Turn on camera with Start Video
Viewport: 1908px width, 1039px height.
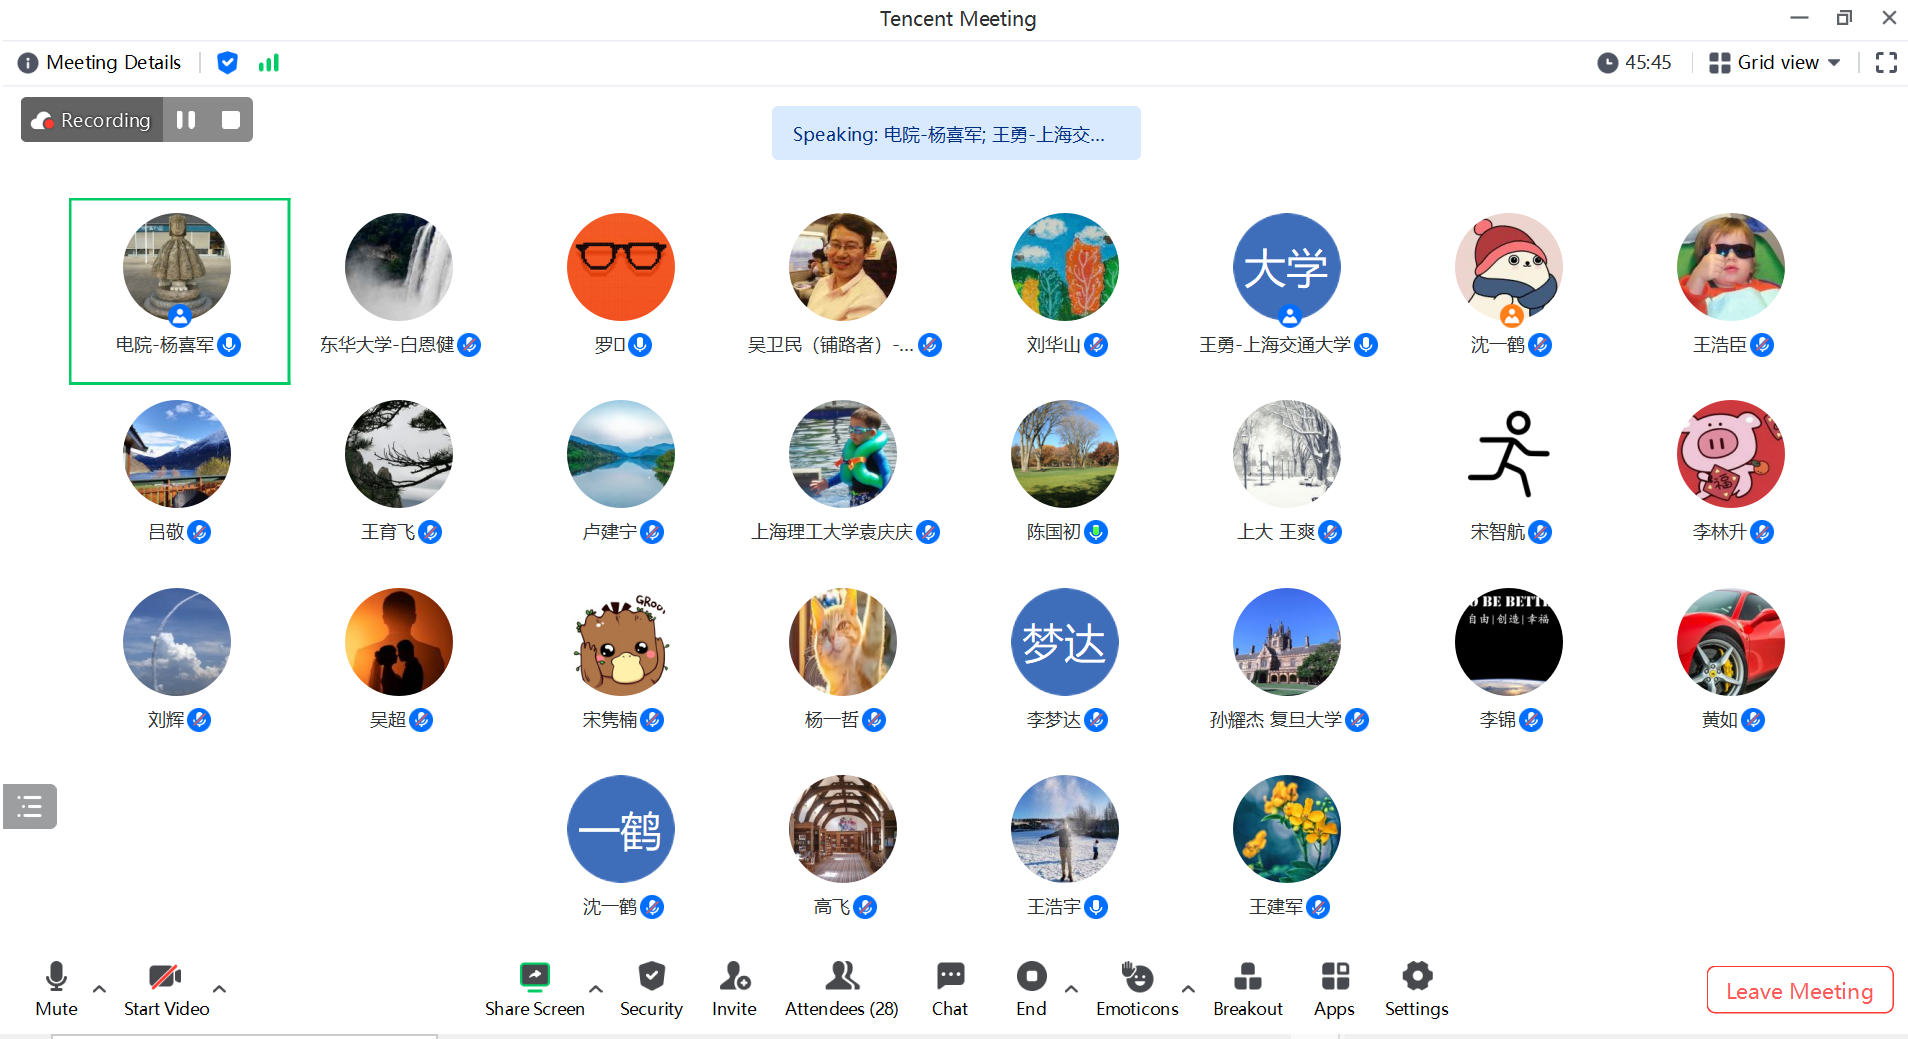[166, 988]
